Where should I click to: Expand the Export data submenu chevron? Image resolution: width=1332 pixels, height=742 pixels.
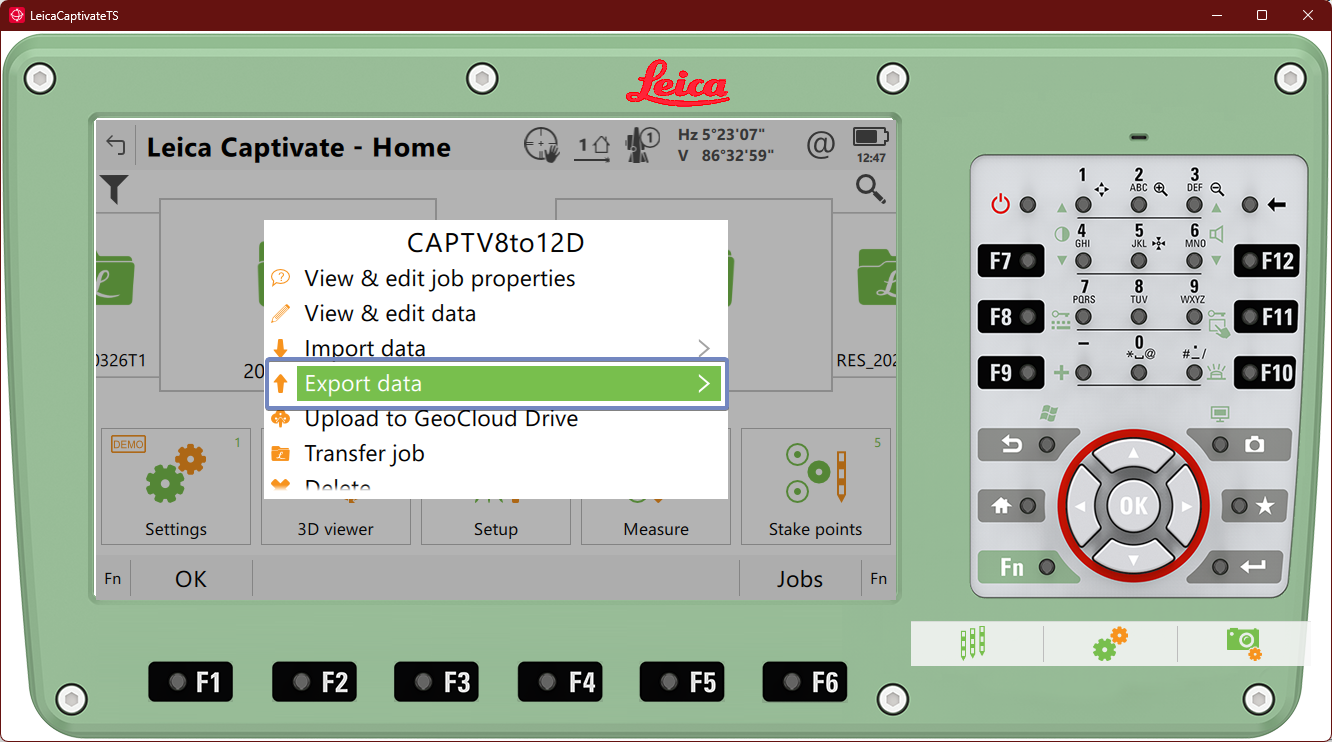coord(704,383)
